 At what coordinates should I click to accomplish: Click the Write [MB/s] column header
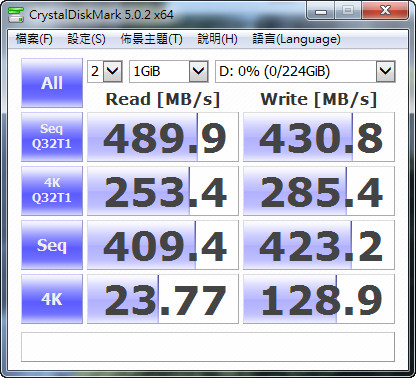pos(319,99)
